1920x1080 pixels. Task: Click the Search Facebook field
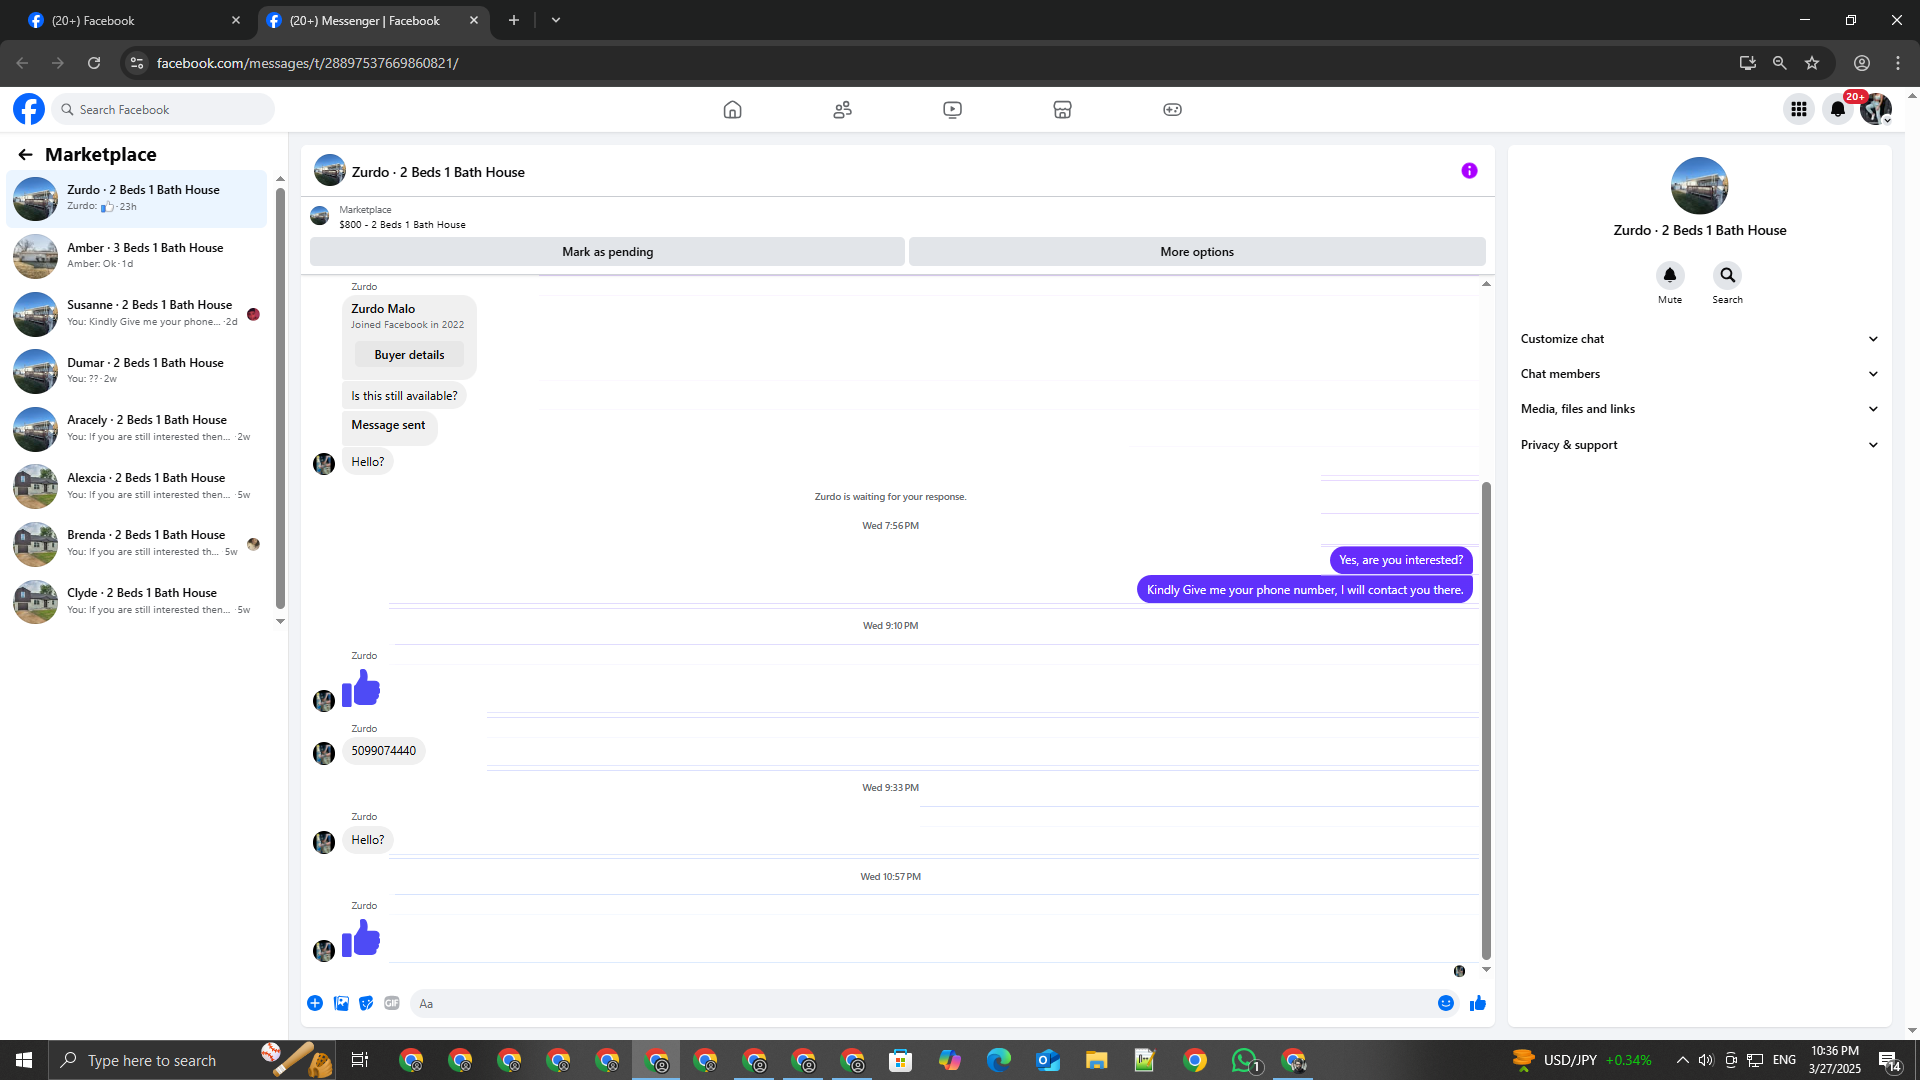point(163,109)
